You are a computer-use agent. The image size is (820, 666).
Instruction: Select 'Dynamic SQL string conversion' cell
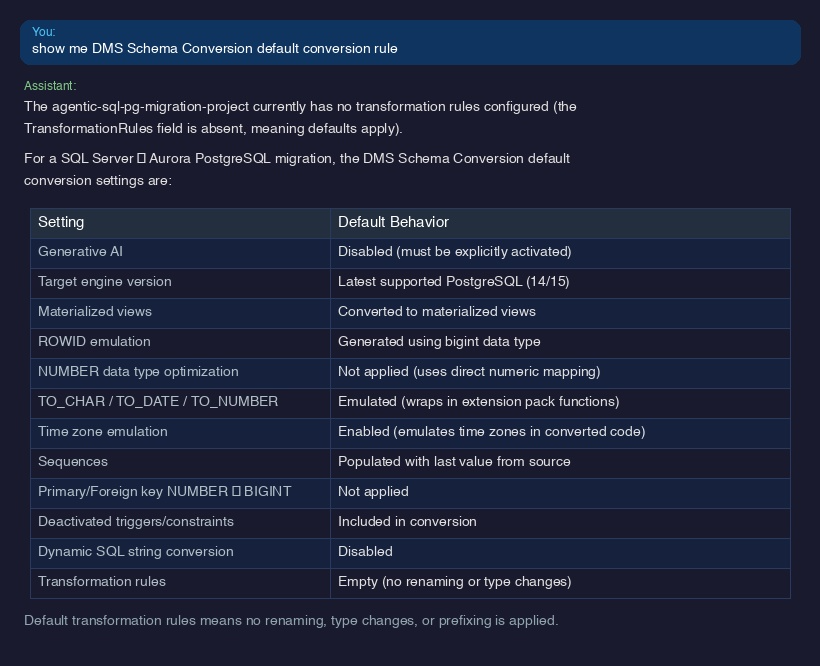pyautogui.click(x=180, y=553)
